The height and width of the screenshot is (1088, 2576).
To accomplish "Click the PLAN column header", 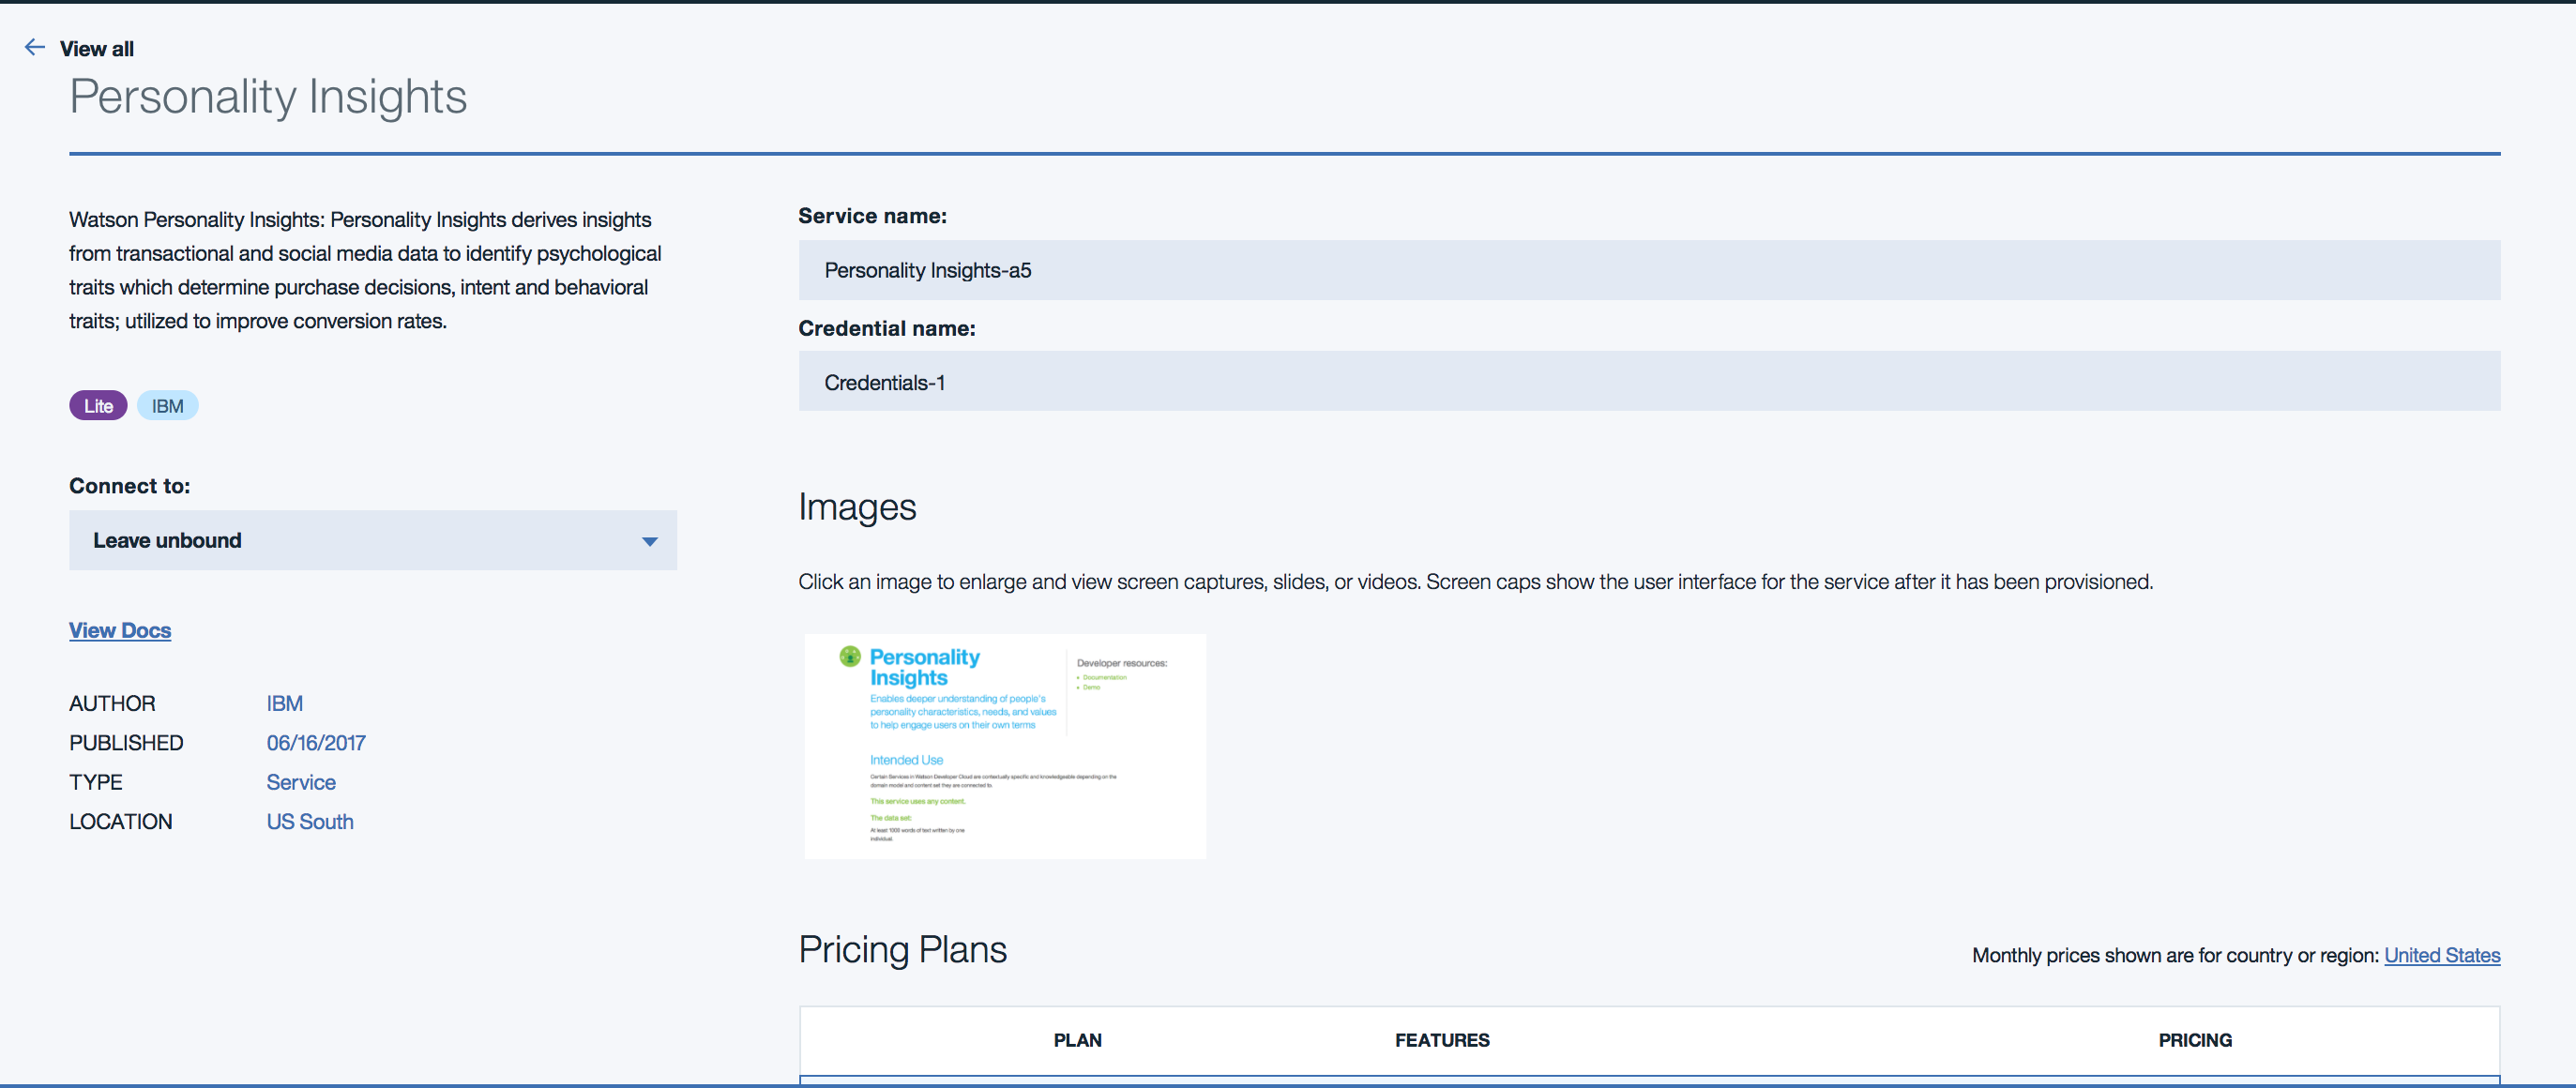I will (1077, 1040).
